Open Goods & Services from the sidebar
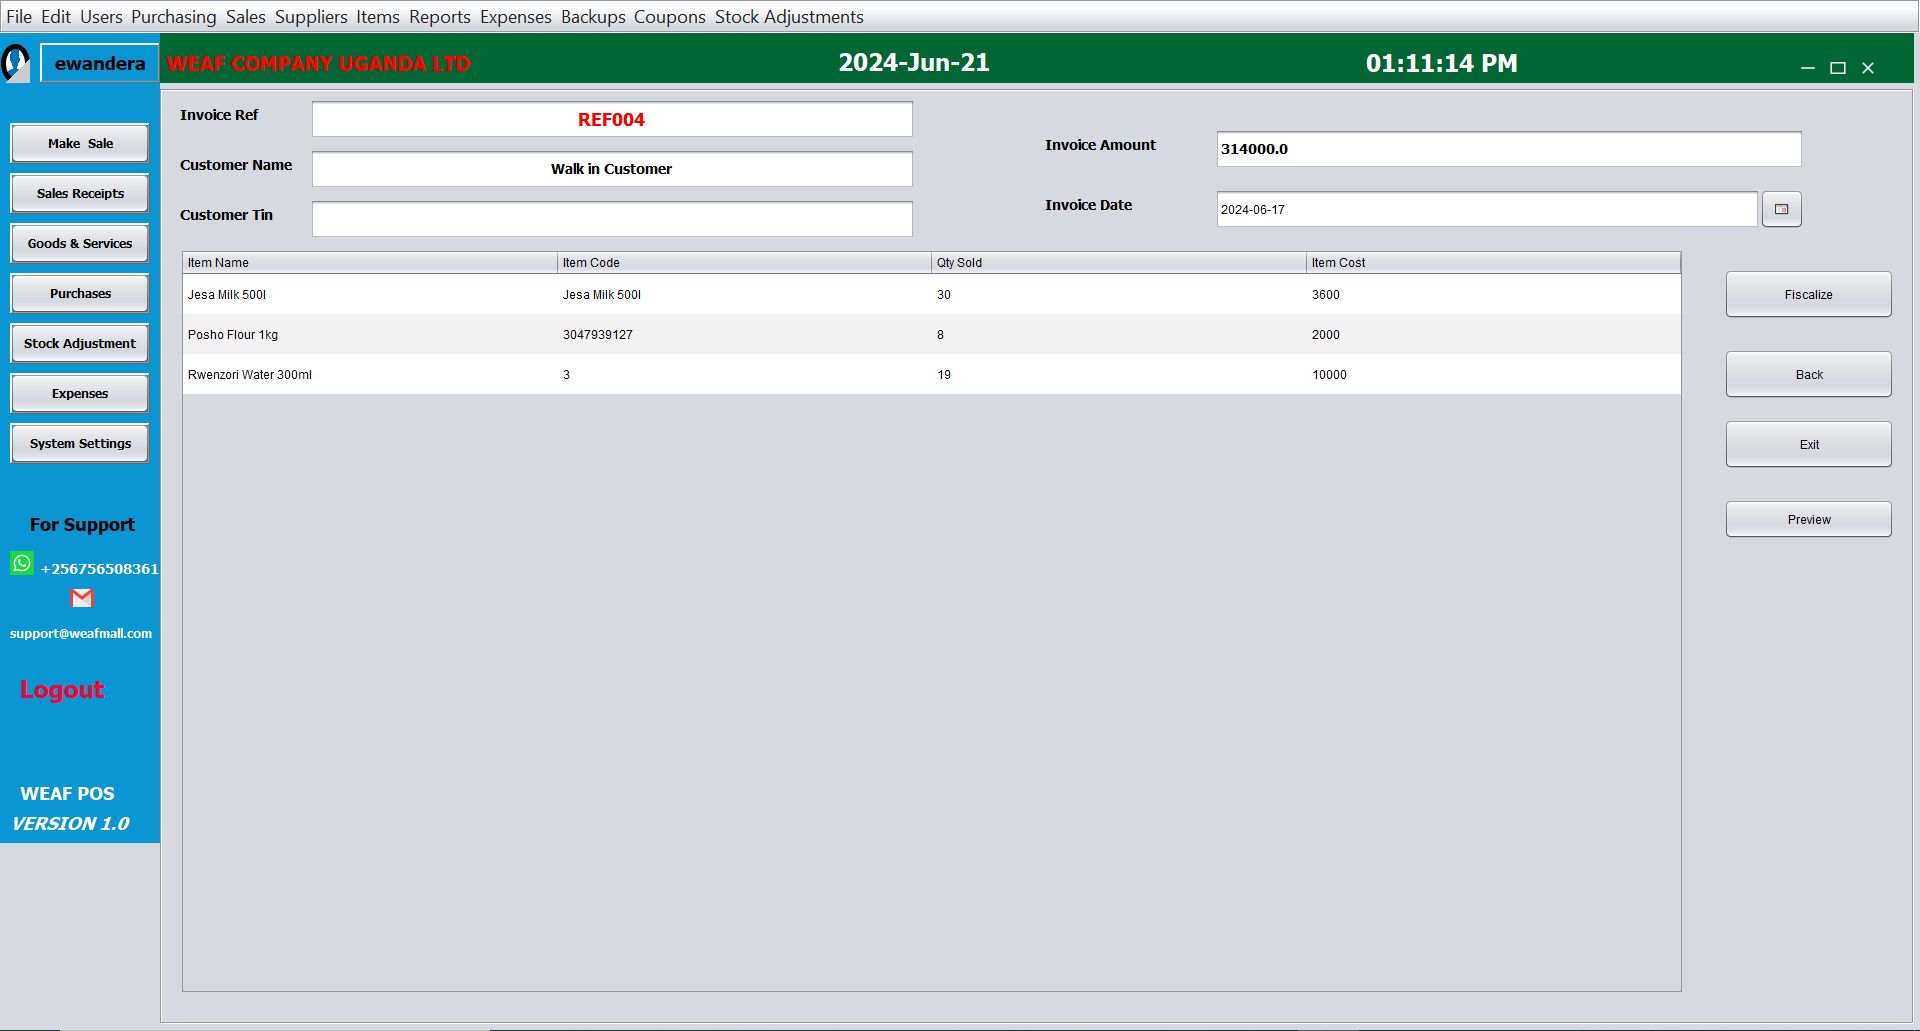 point(80,243)
